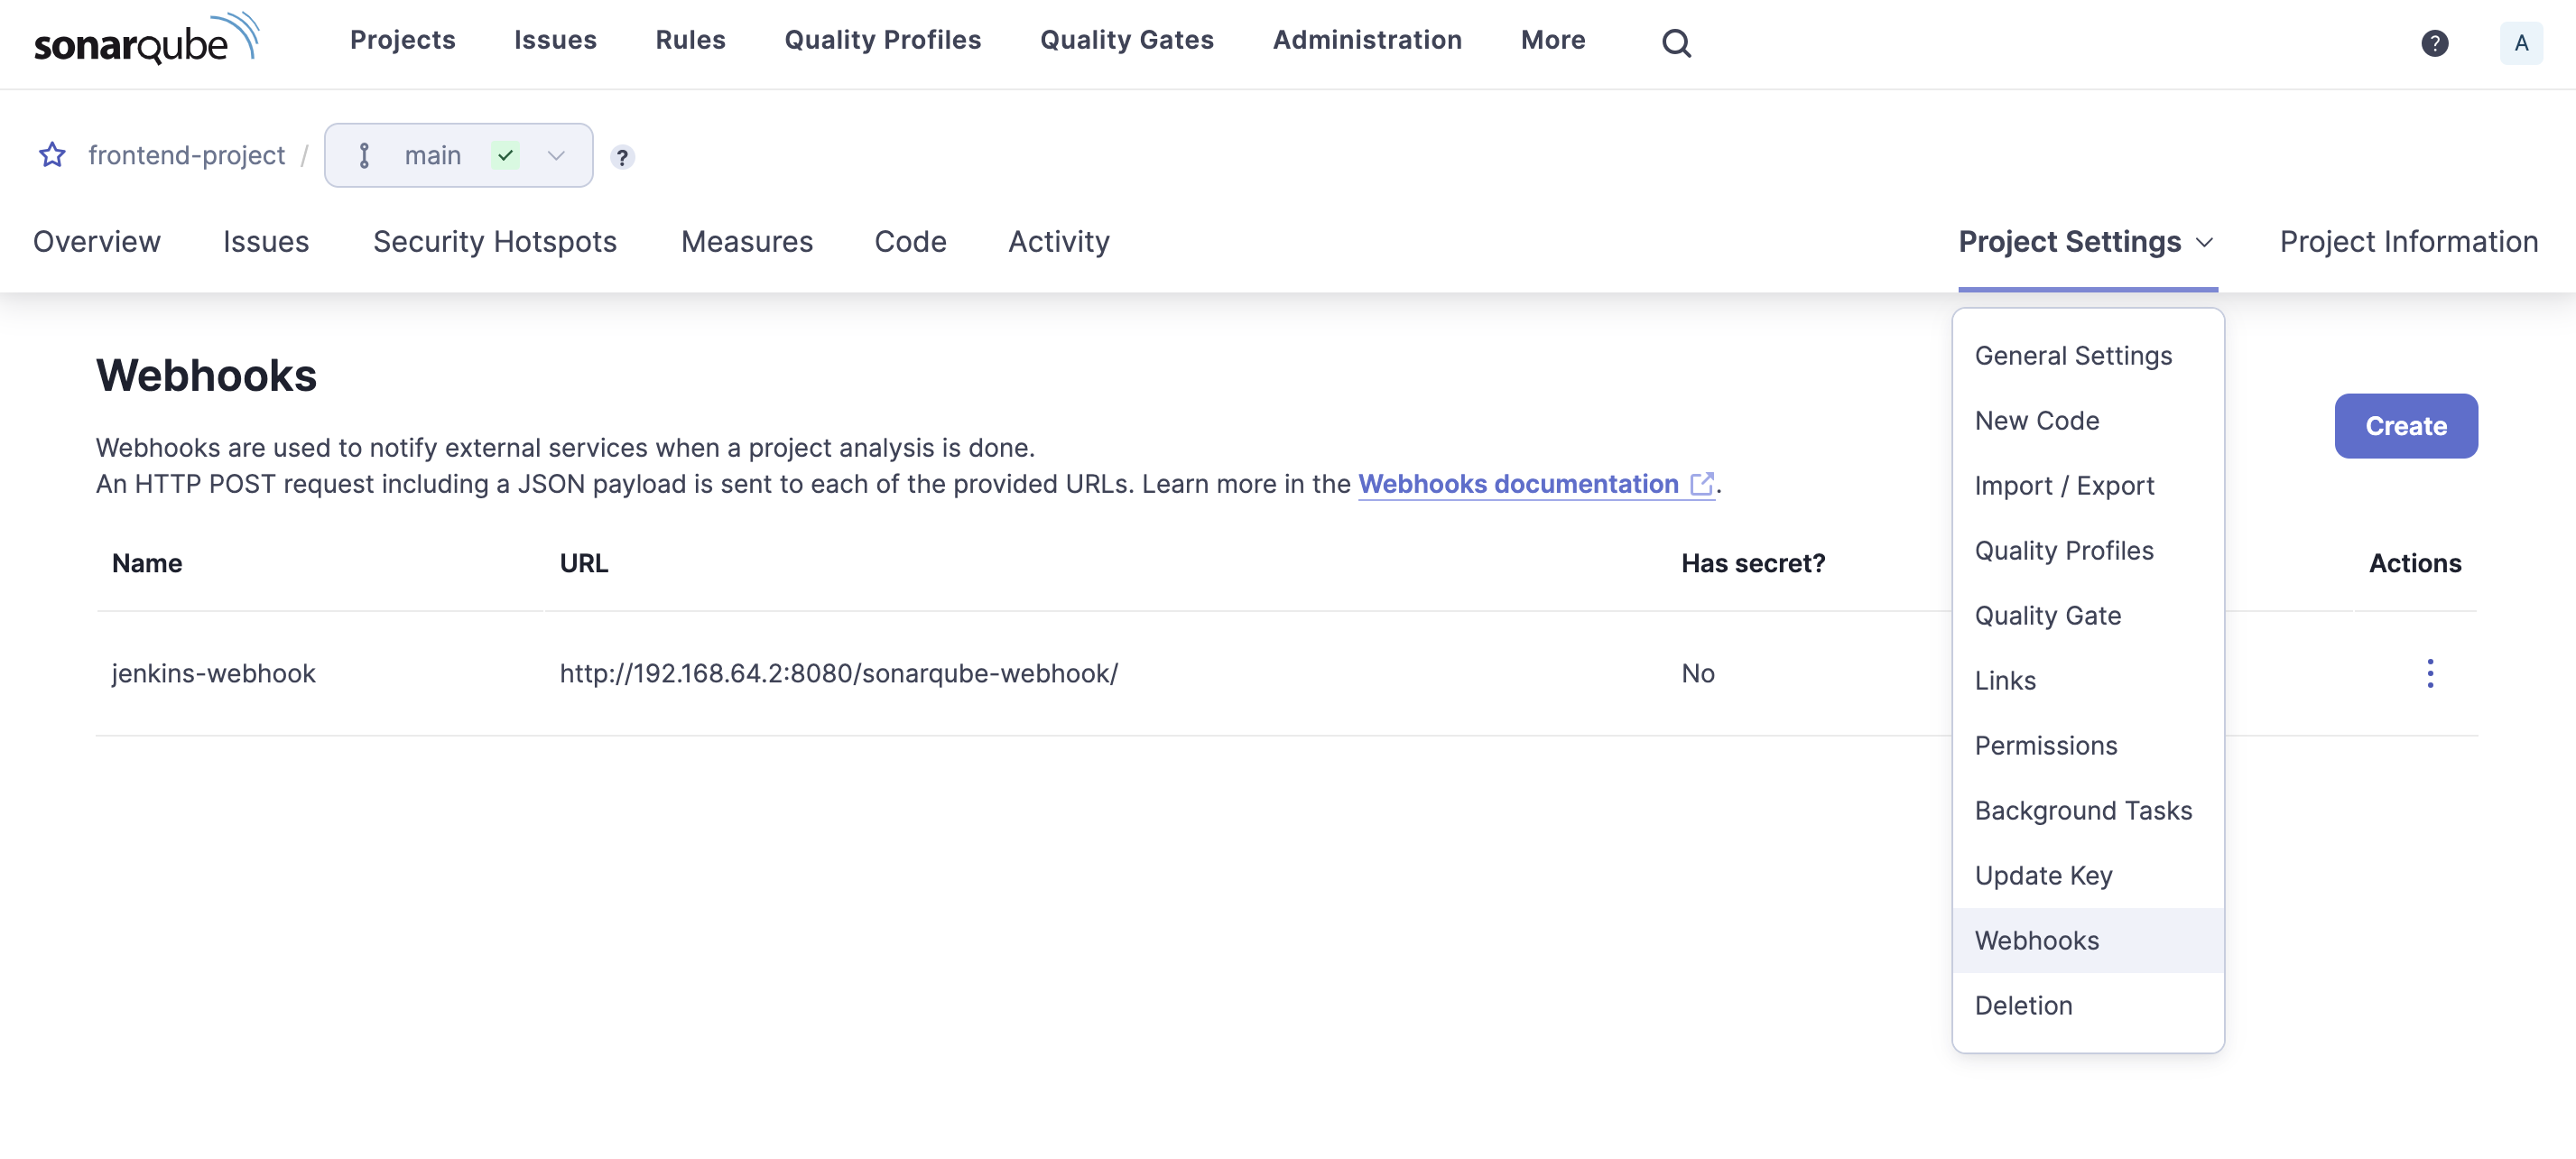Collapse the Project Settings dropdown

2086,242
